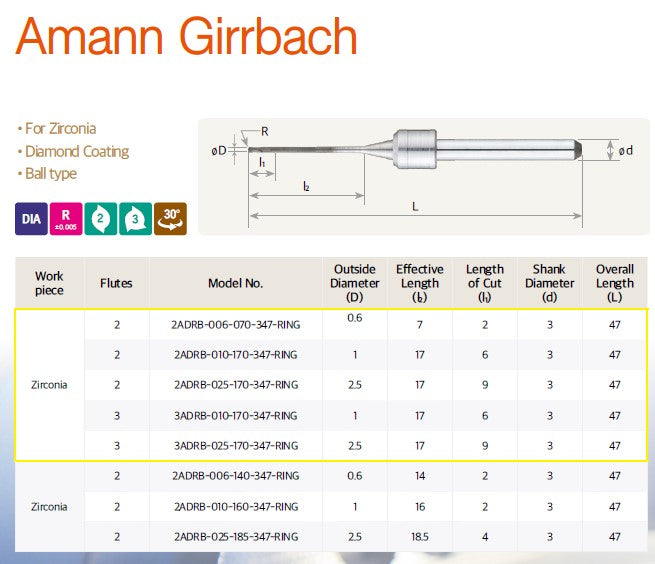This screenshot has height=564, width=655.
Task: Click the Zirconia cell in highlighted group
Action: coord(49,385)
